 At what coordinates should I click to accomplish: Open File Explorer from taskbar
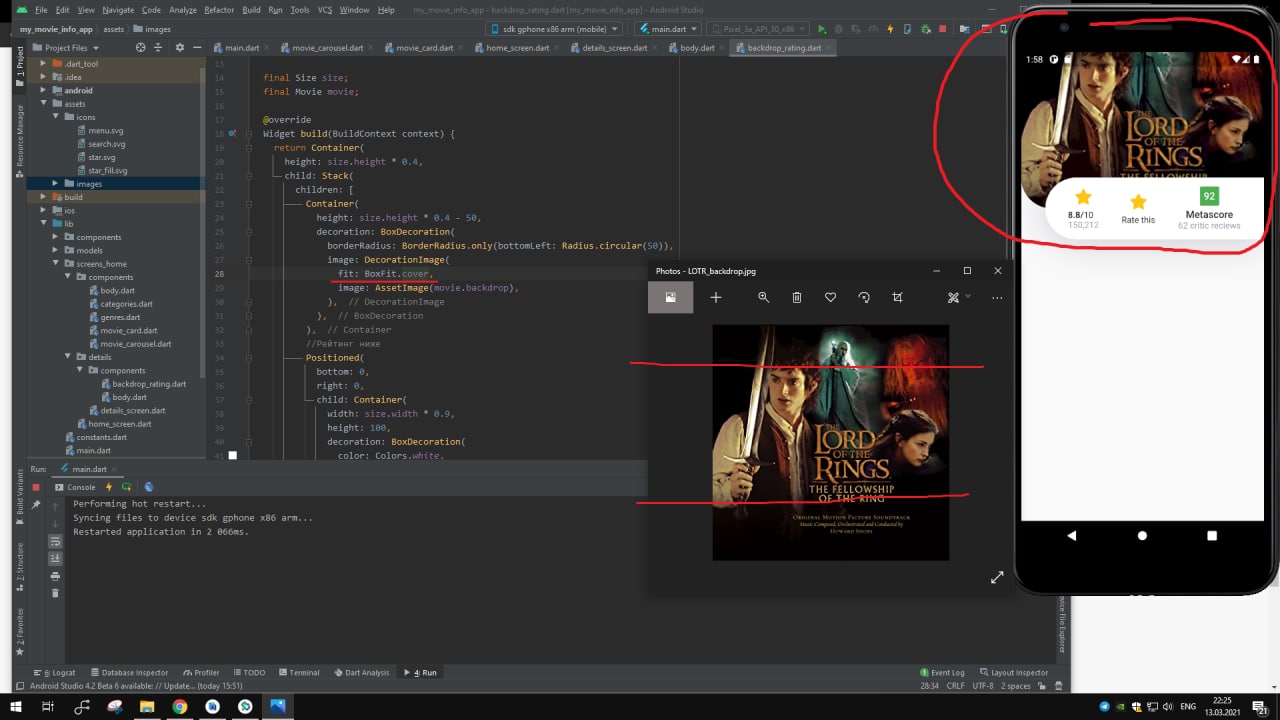coord(147,707)
